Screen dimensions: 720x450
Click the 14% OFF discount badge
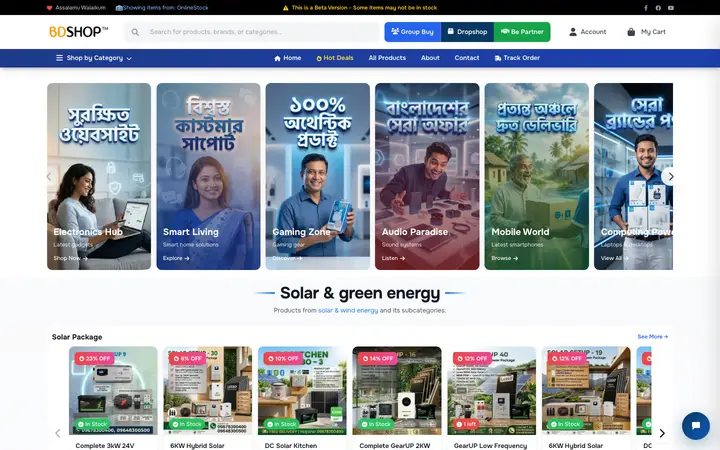point(378,358)
